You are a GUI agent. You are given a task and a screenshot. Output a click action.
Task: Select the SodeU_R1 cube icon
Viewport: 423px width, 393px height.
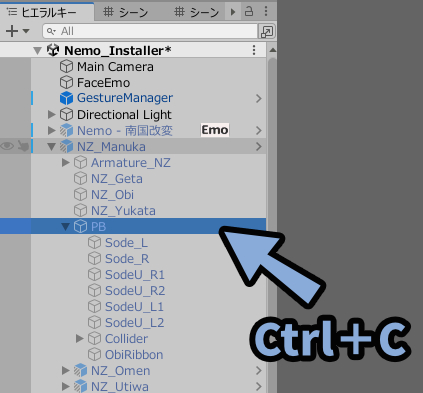tap(94, 274)
